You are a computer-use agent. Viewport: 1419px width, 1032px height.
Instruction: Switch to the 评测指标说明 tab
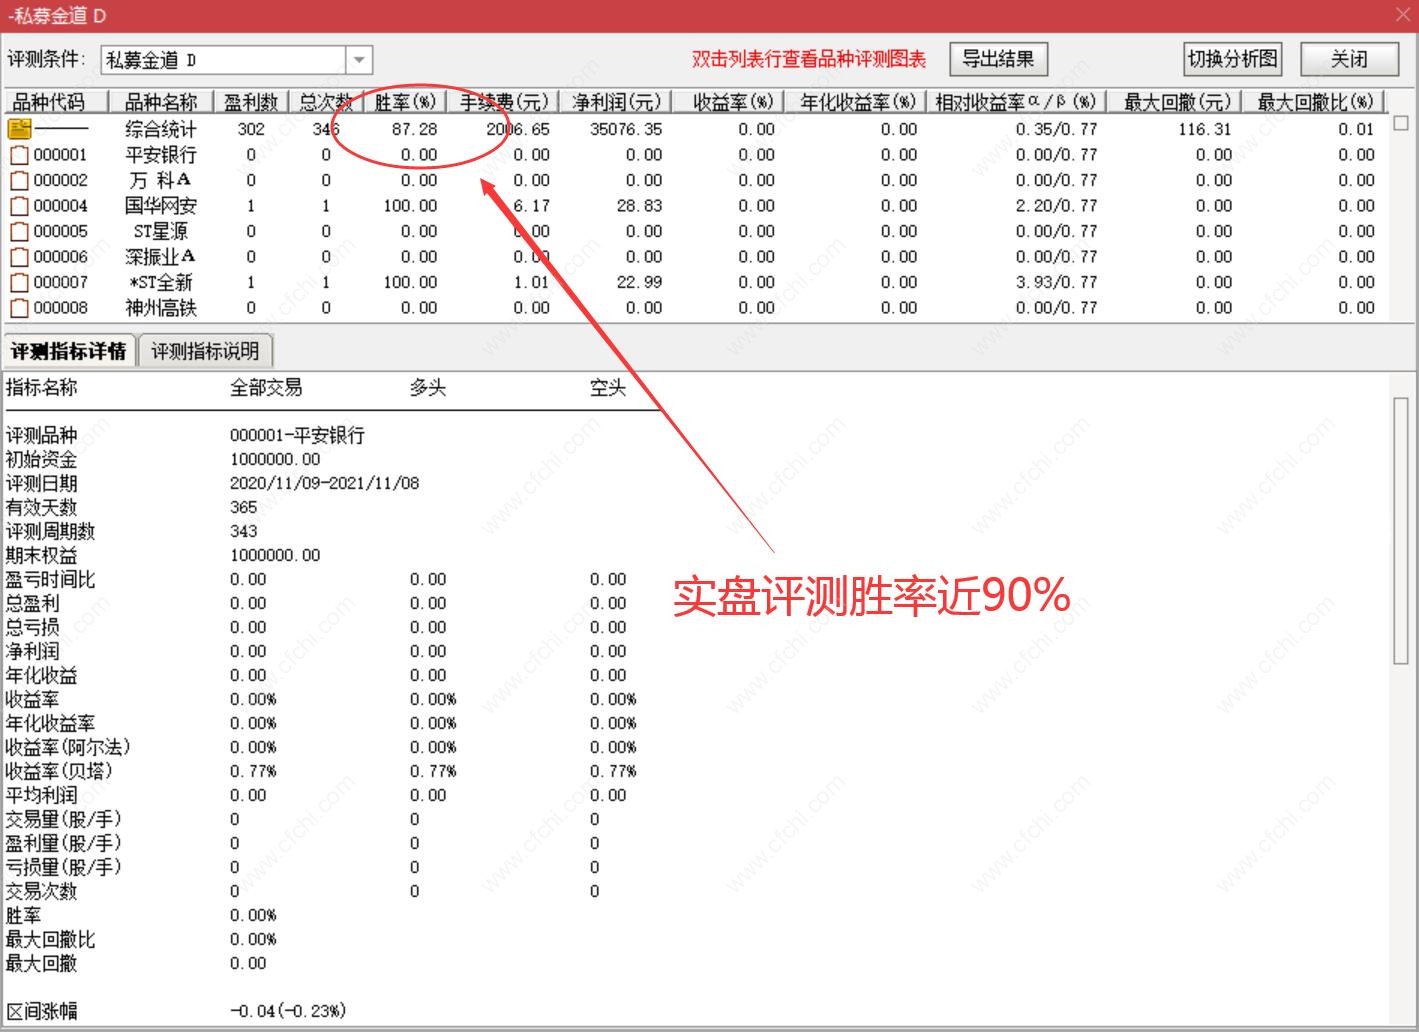(x=205, y=351)
